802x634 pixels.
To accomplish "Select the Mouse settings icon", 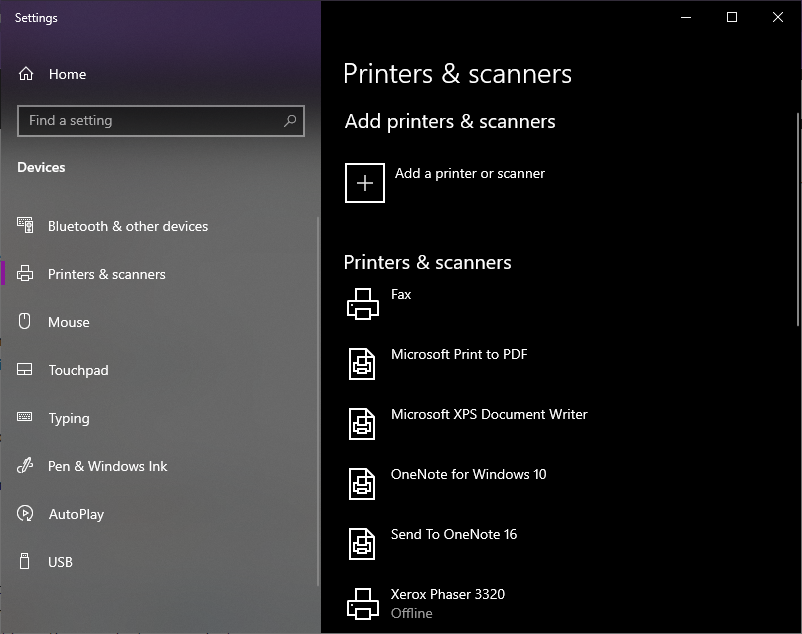I will (x=25, y=322).
